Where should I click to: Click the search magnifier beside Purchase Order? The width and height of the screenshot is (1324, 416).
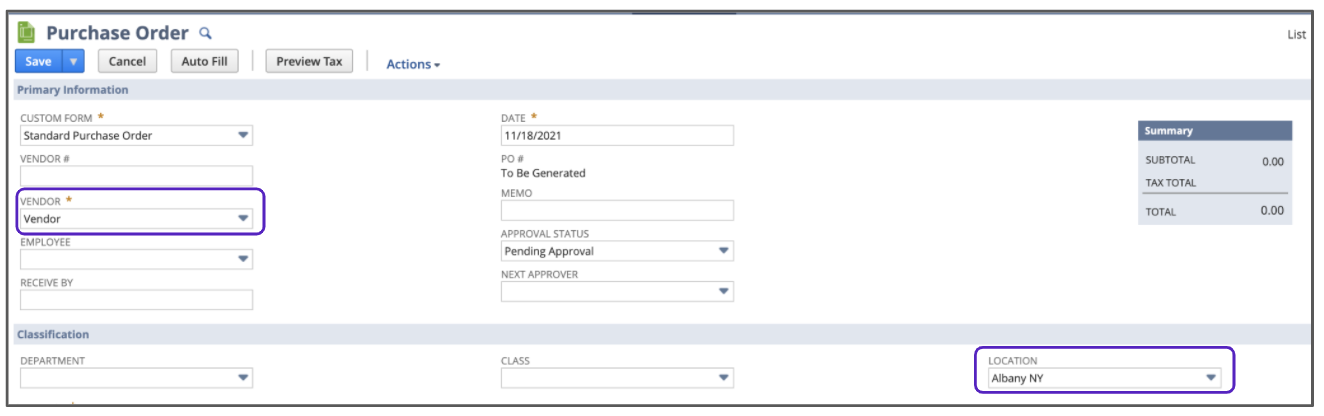click(206, 33)
